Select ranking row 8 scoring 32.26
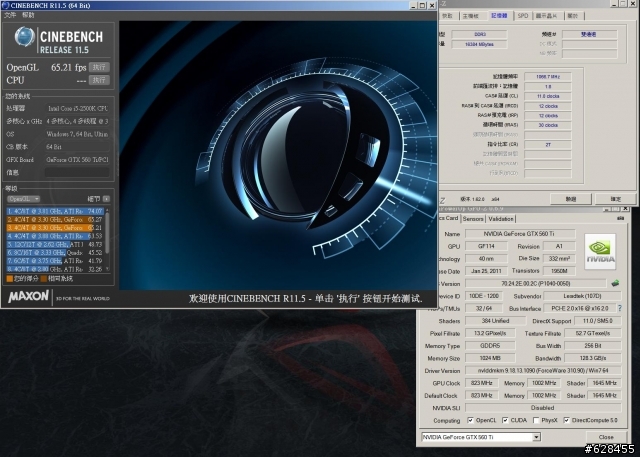Viewport: 640px width, 457px height. [x=55, y=269]
